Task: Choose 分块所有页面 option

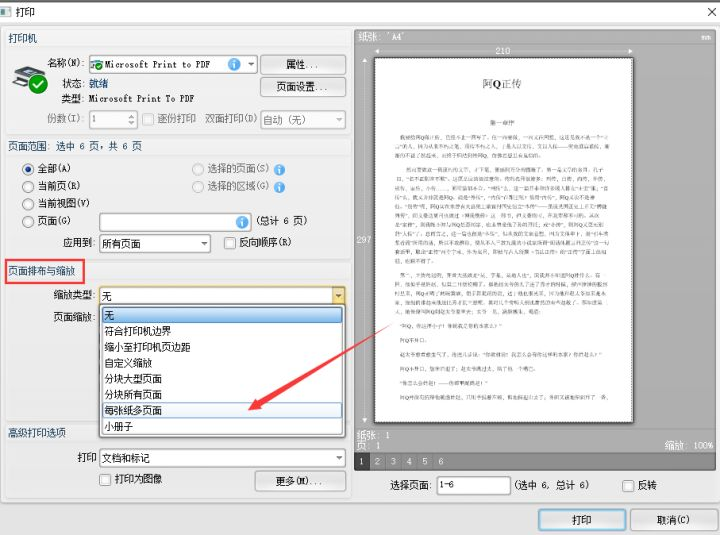Action: [222, 394]
